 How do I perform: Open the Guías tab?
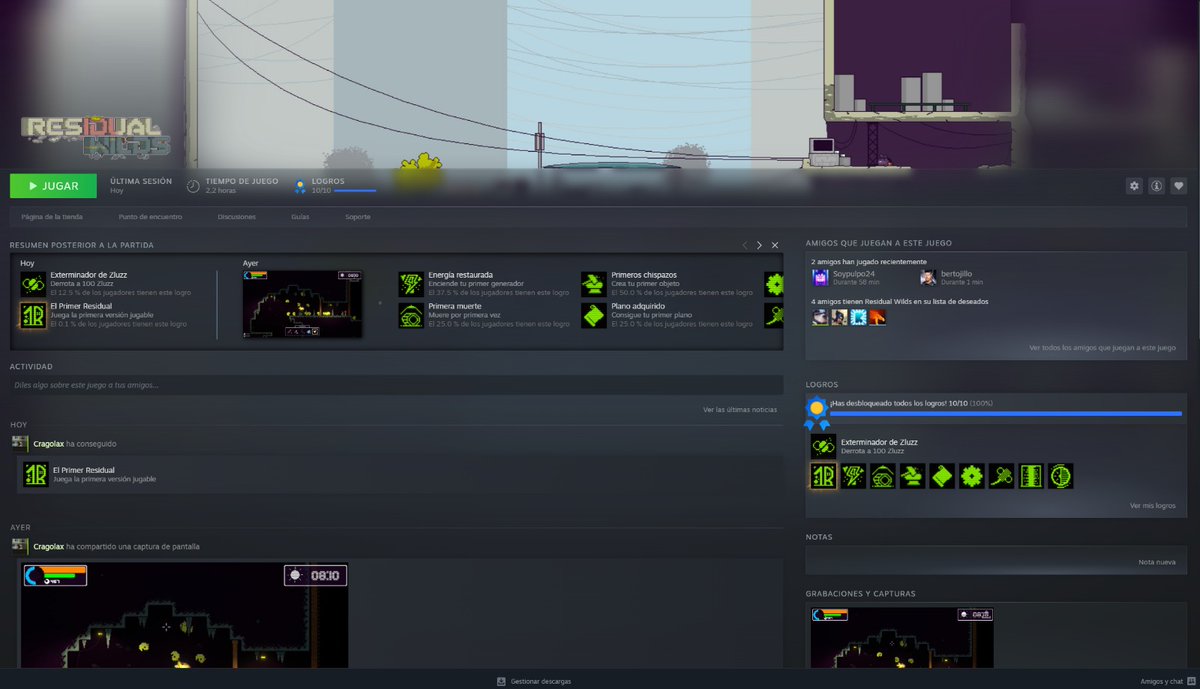coord(299,216)
